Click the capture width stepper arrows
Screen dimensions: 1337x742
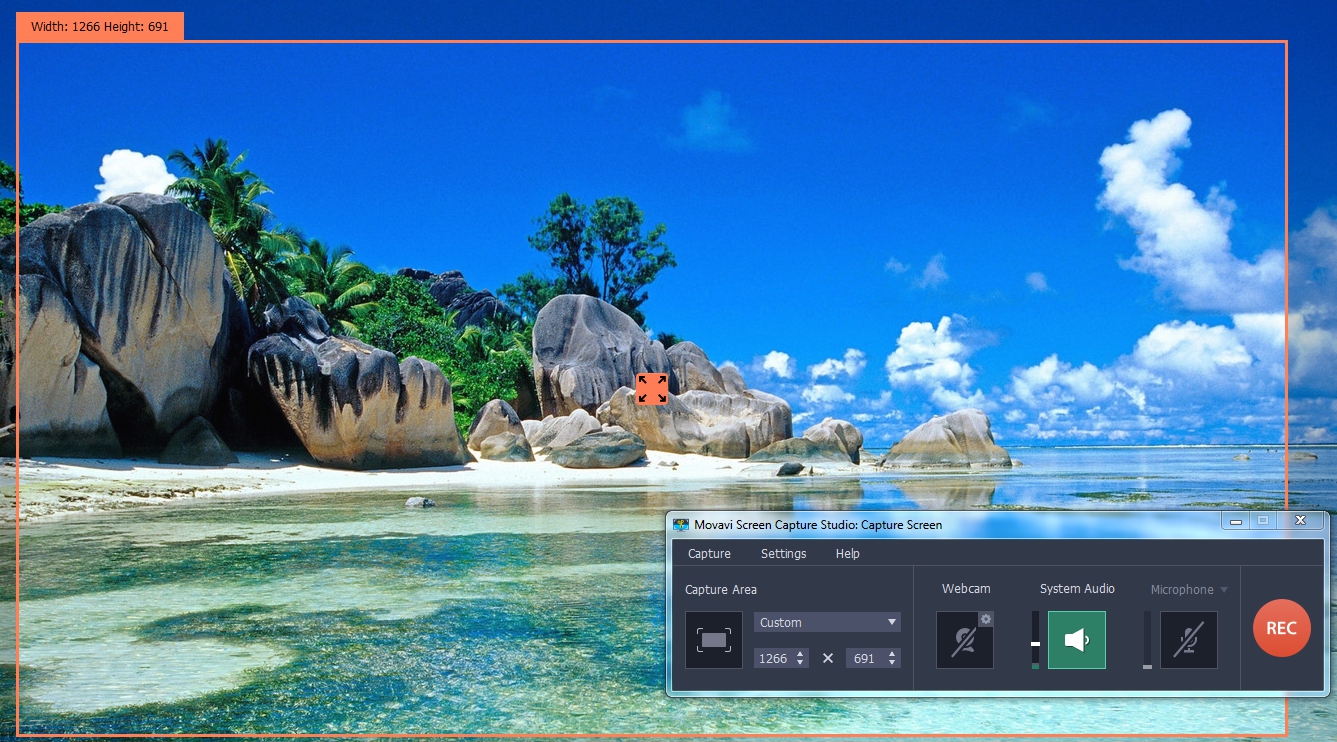(x=801, y=658)
